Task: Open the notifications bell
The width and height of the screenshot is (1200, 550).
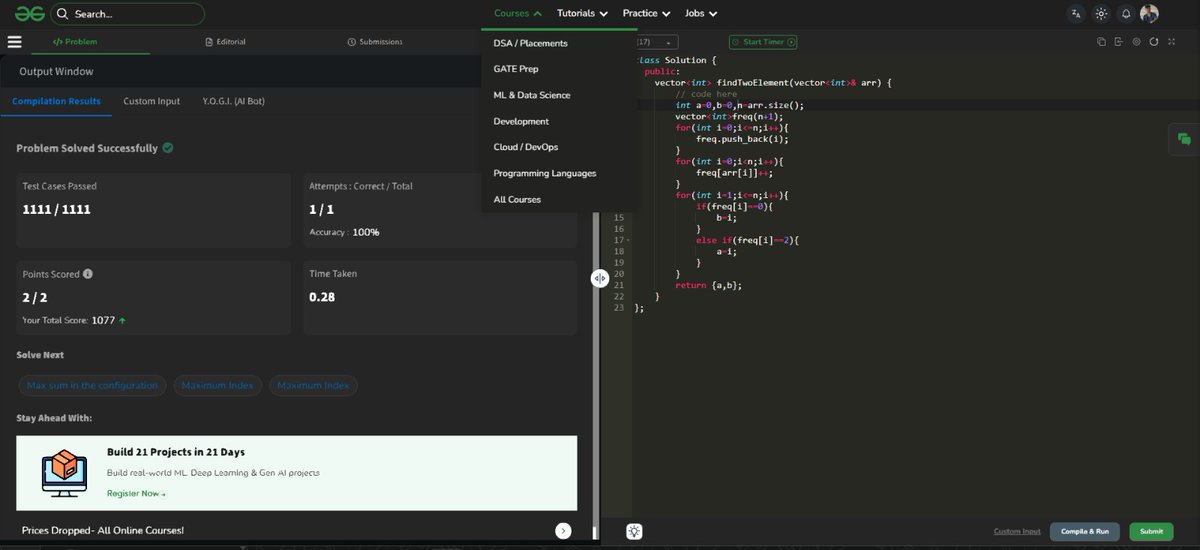Action: [1126, 14]
